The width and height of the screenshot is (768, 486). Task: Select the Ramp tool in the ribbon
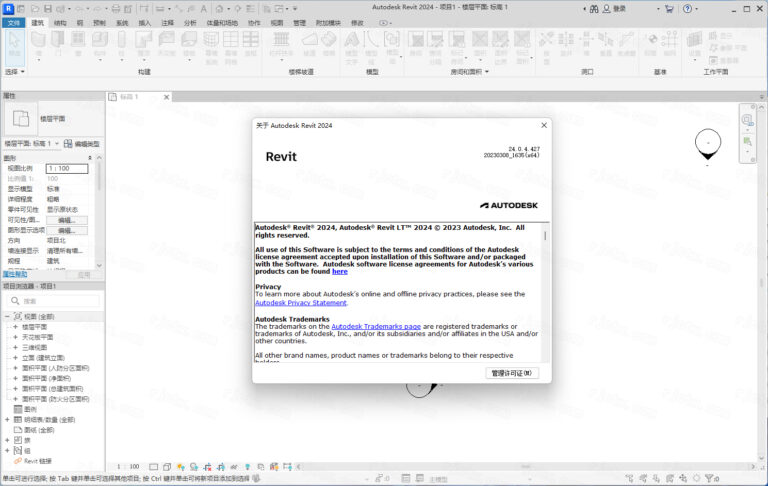309,43
